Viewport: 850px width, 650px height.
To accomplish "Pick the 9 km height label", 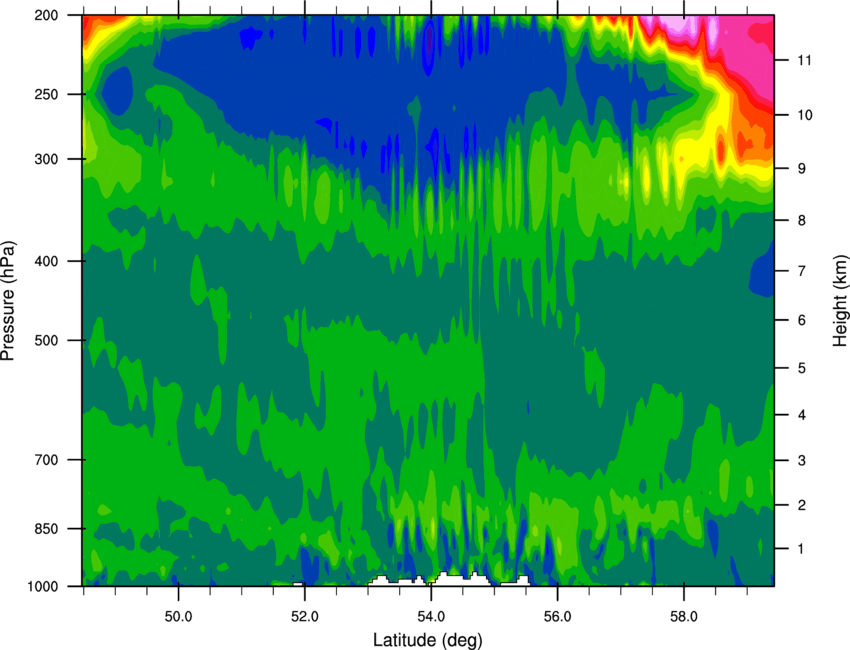I will 802,169.
